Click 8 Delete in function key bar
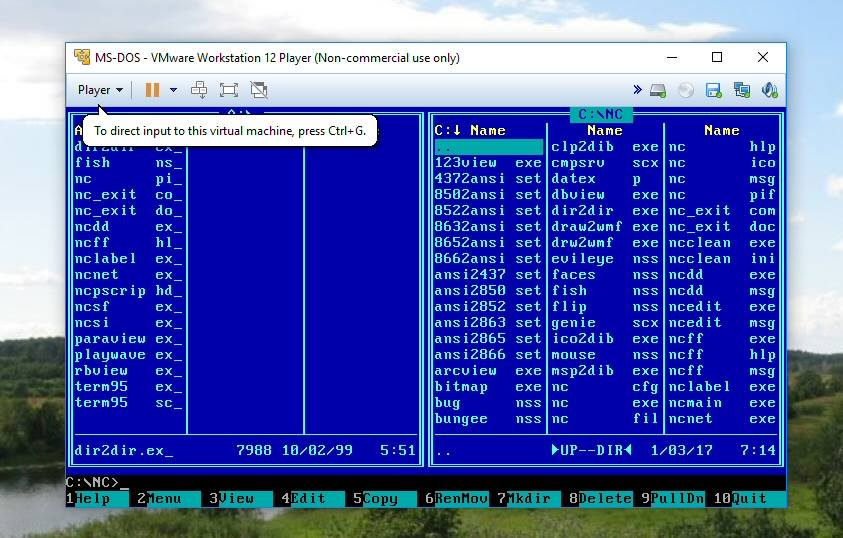The height and width of the screenshot is (538, 843). pyautogui.click(x=601, y=499)
